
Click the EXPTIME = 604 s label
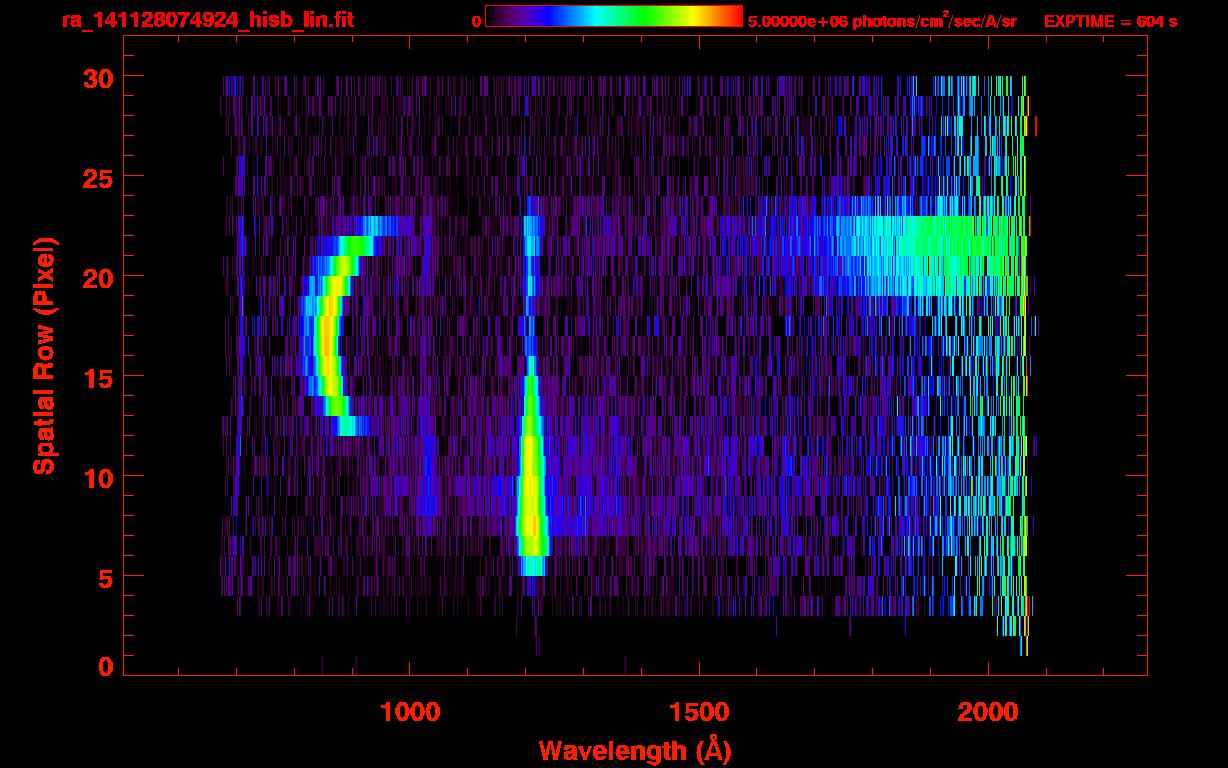pos(1110,20)
